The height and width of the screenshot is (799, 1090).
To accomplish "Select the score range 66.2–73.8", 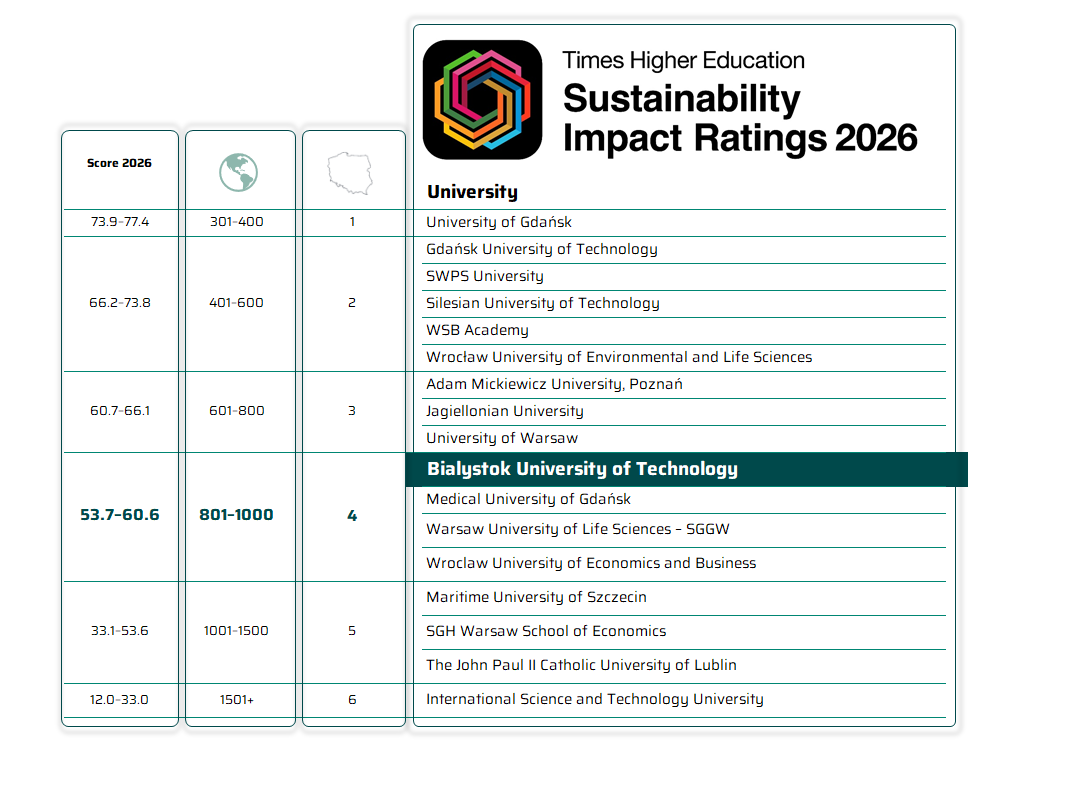I will pyautogui.click(x=120, y=302).
